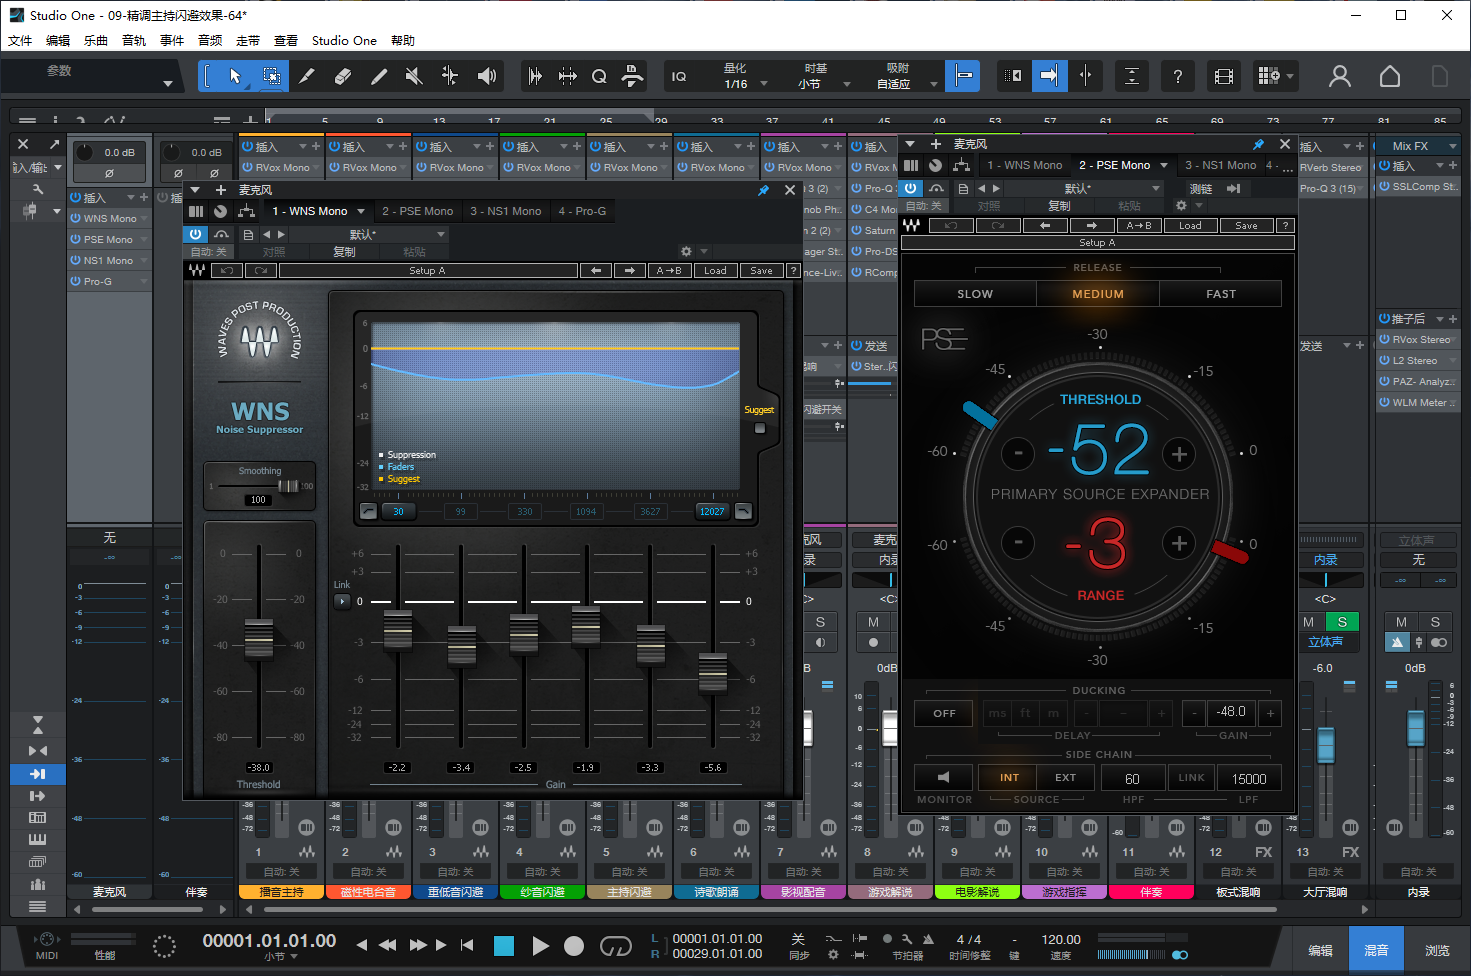Viewport: 1471px width, 976px height.
Task: Select FAST release in PSE
Action: pyautogui.click(x=1220, y=294)
